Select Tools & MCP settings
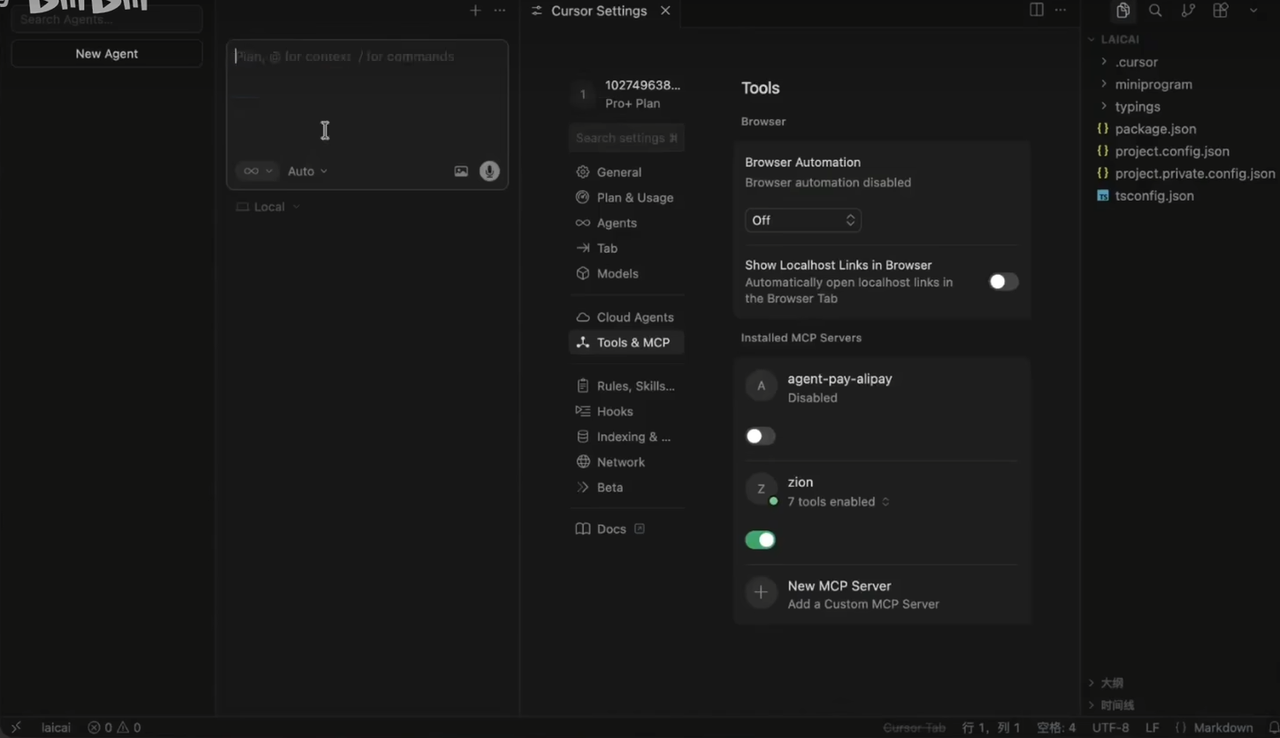The width and height of the screenshot is (1280, 738). coord(626,342)
